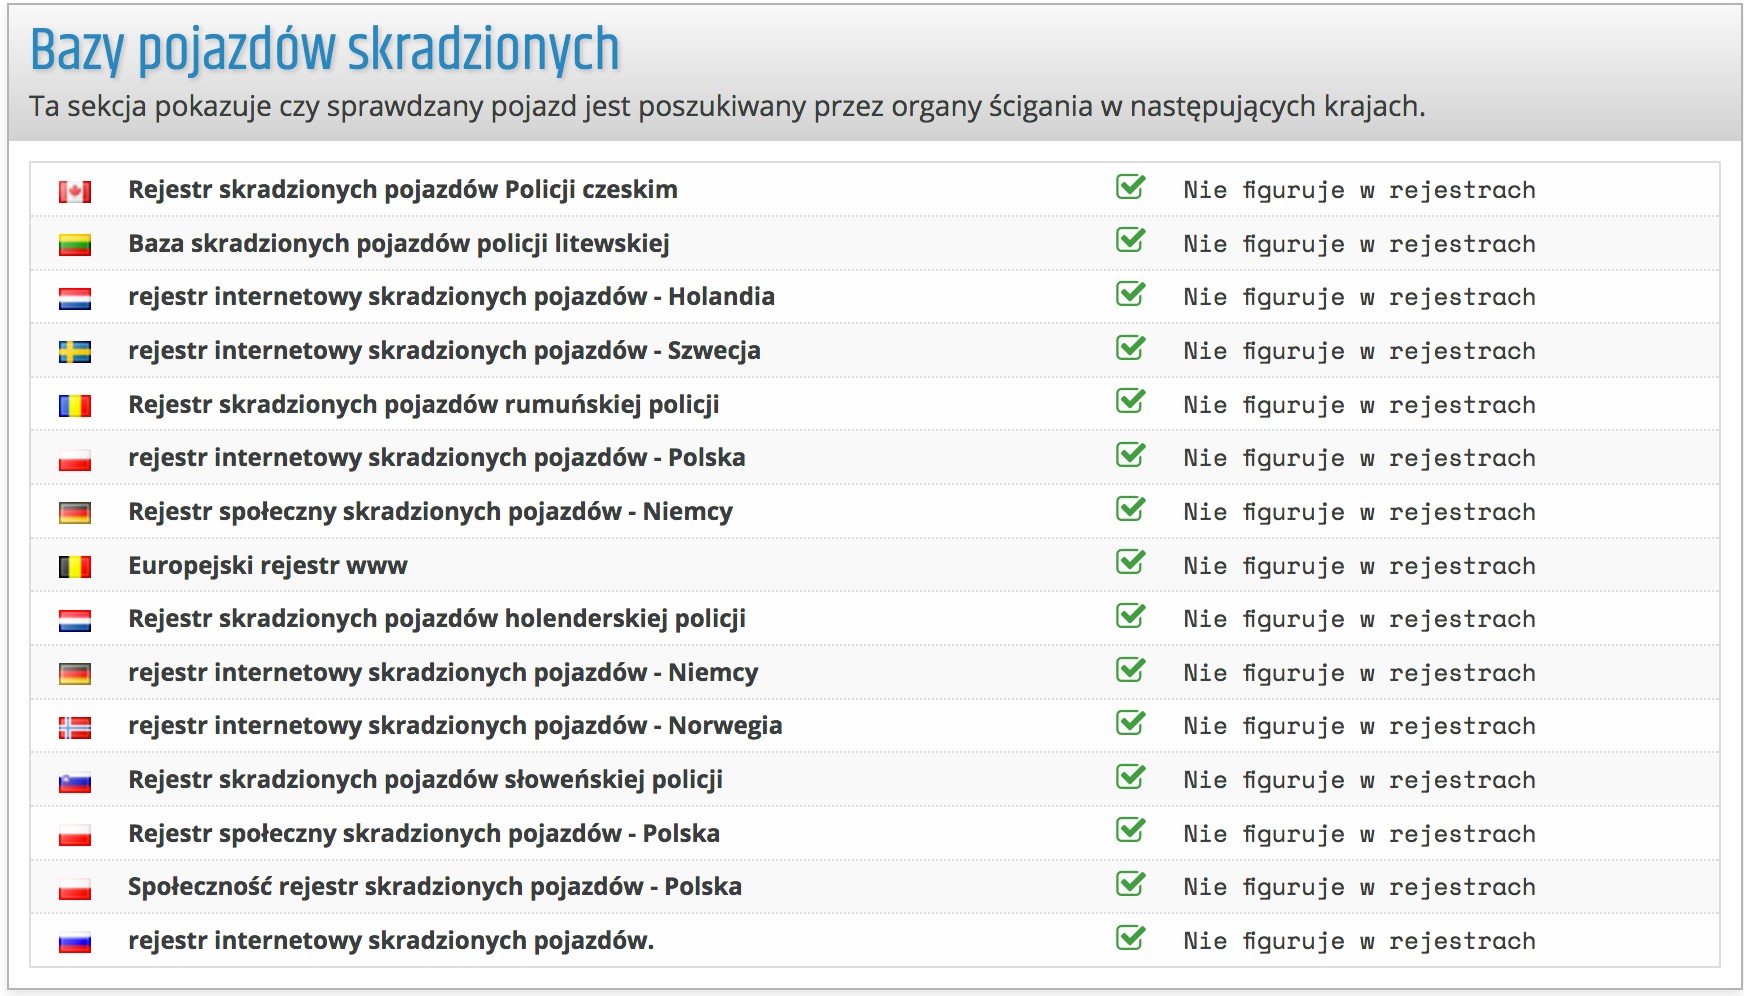Select 'Społeczność rejestr skradzionych pojazdów - Polska'
This screenshot has width=1744, height=996.
click(x=435, y=887)
